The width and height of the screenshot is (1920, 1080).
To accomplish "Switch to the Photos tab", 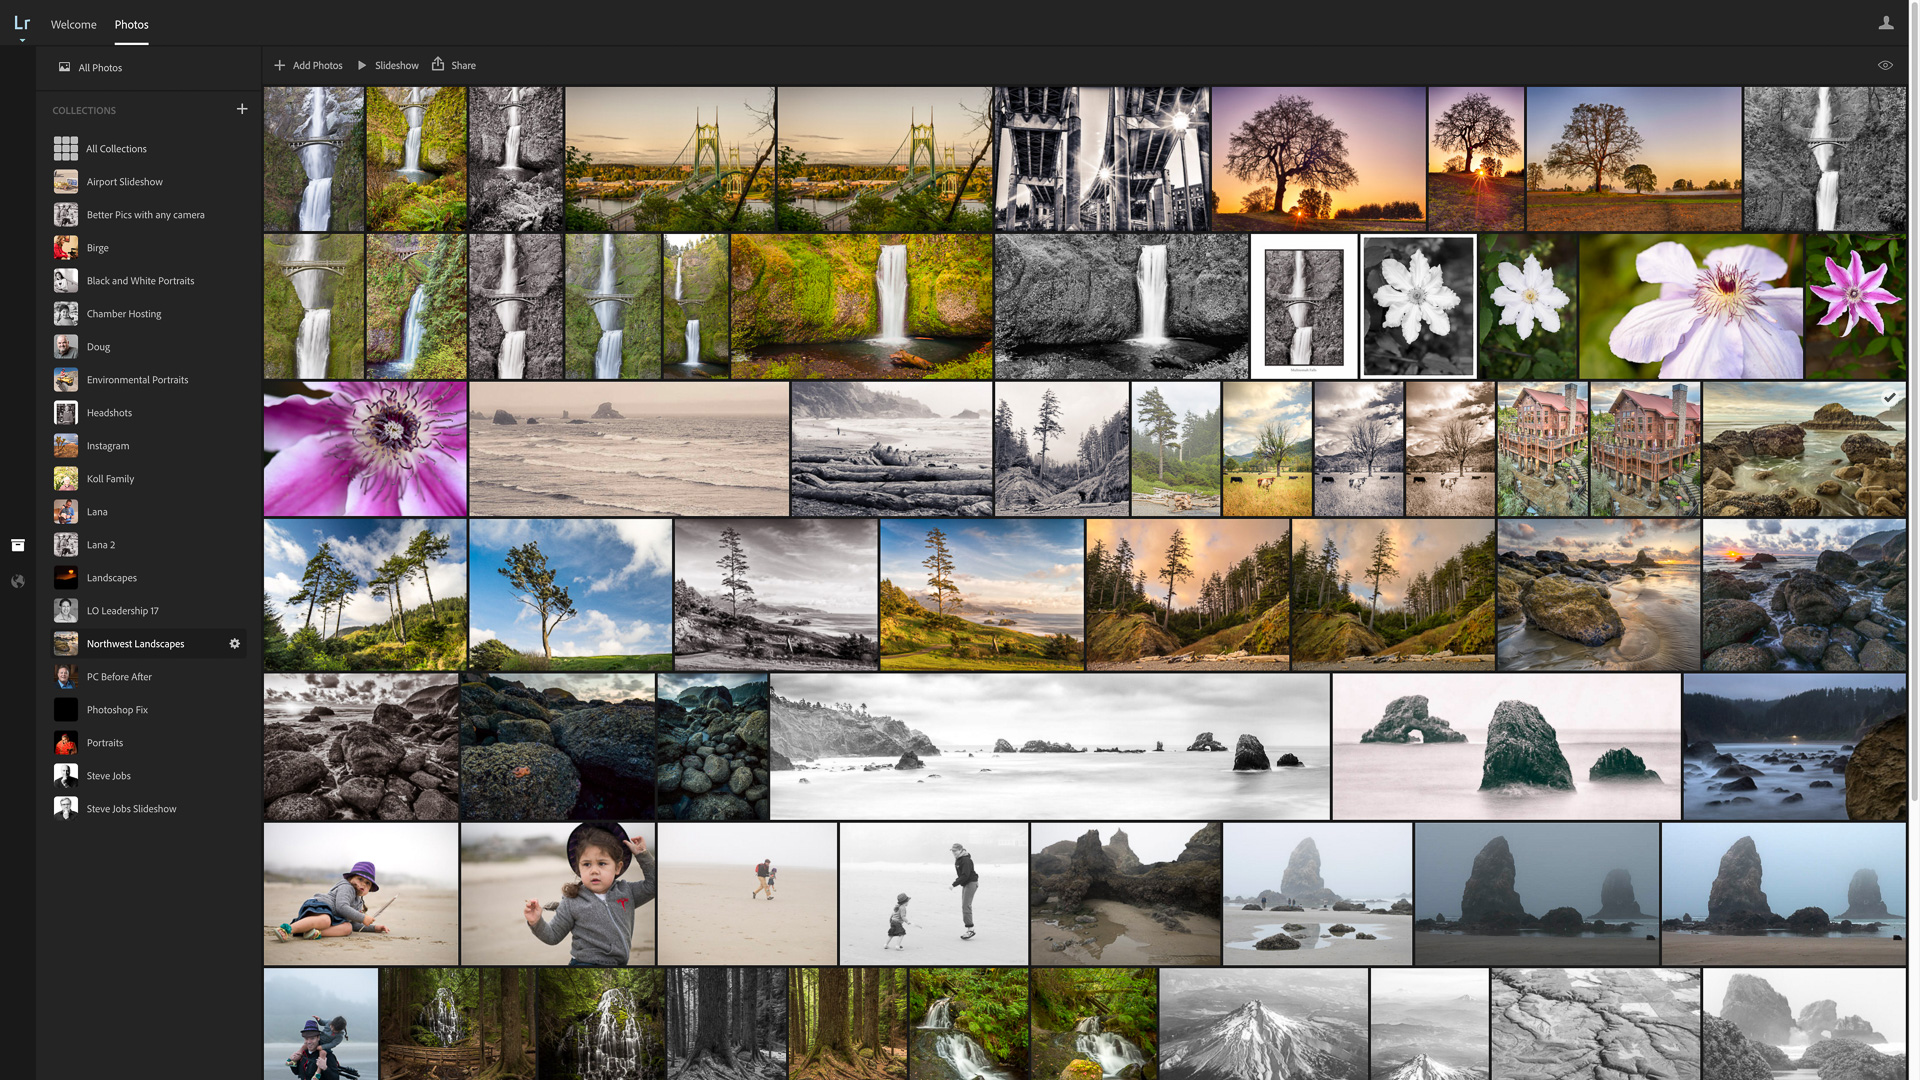I will click(x=131, y=24).
